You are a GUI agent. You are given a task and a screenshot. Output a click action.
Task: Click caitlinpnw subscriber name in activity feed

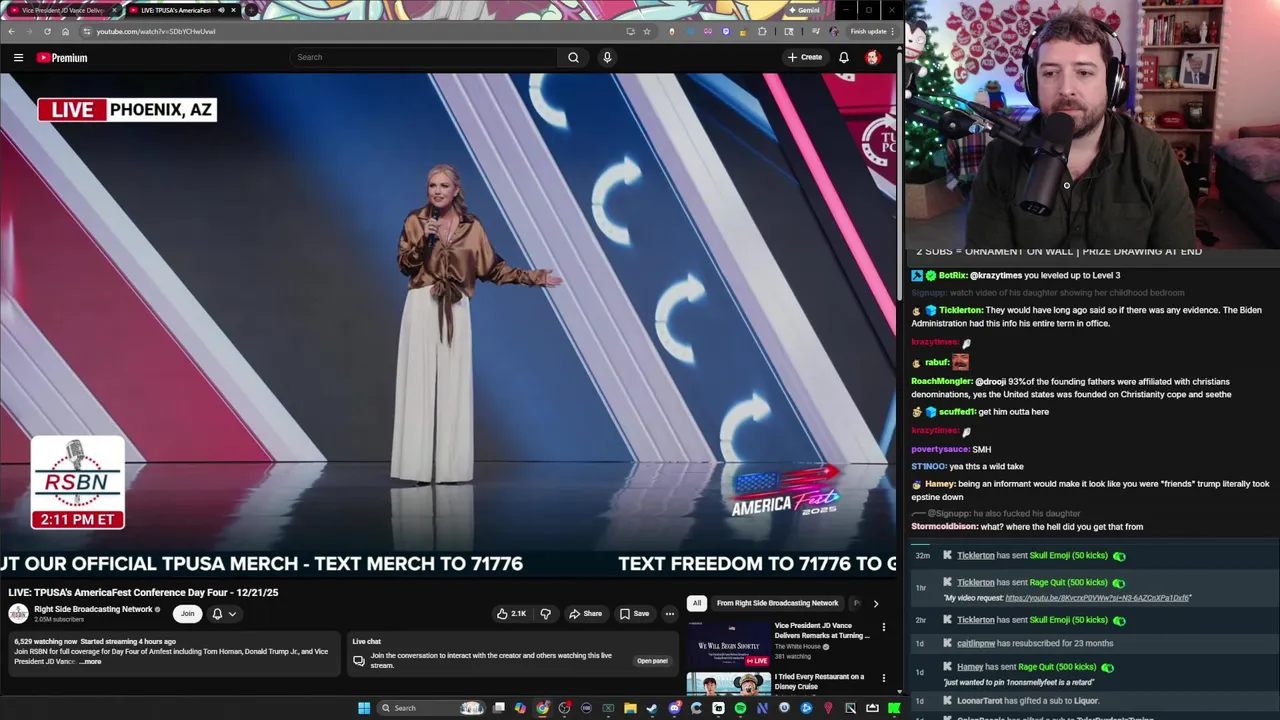pyautogui.click(x=976, y=644)
